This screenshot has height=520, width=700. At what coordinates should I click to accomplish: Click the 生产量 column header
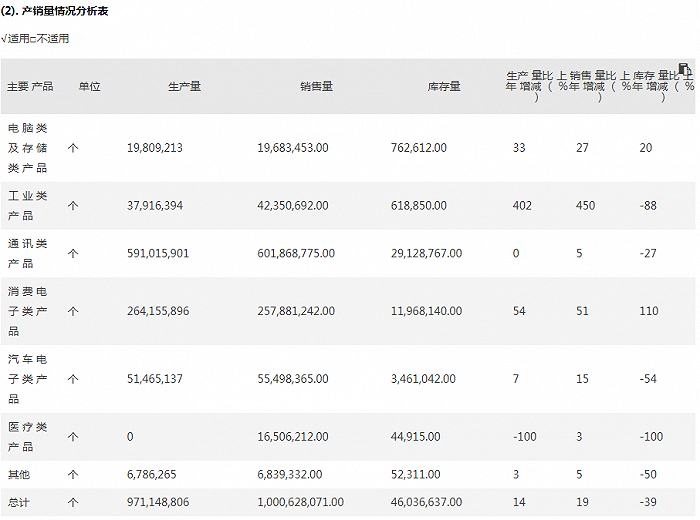pos(184,86)
